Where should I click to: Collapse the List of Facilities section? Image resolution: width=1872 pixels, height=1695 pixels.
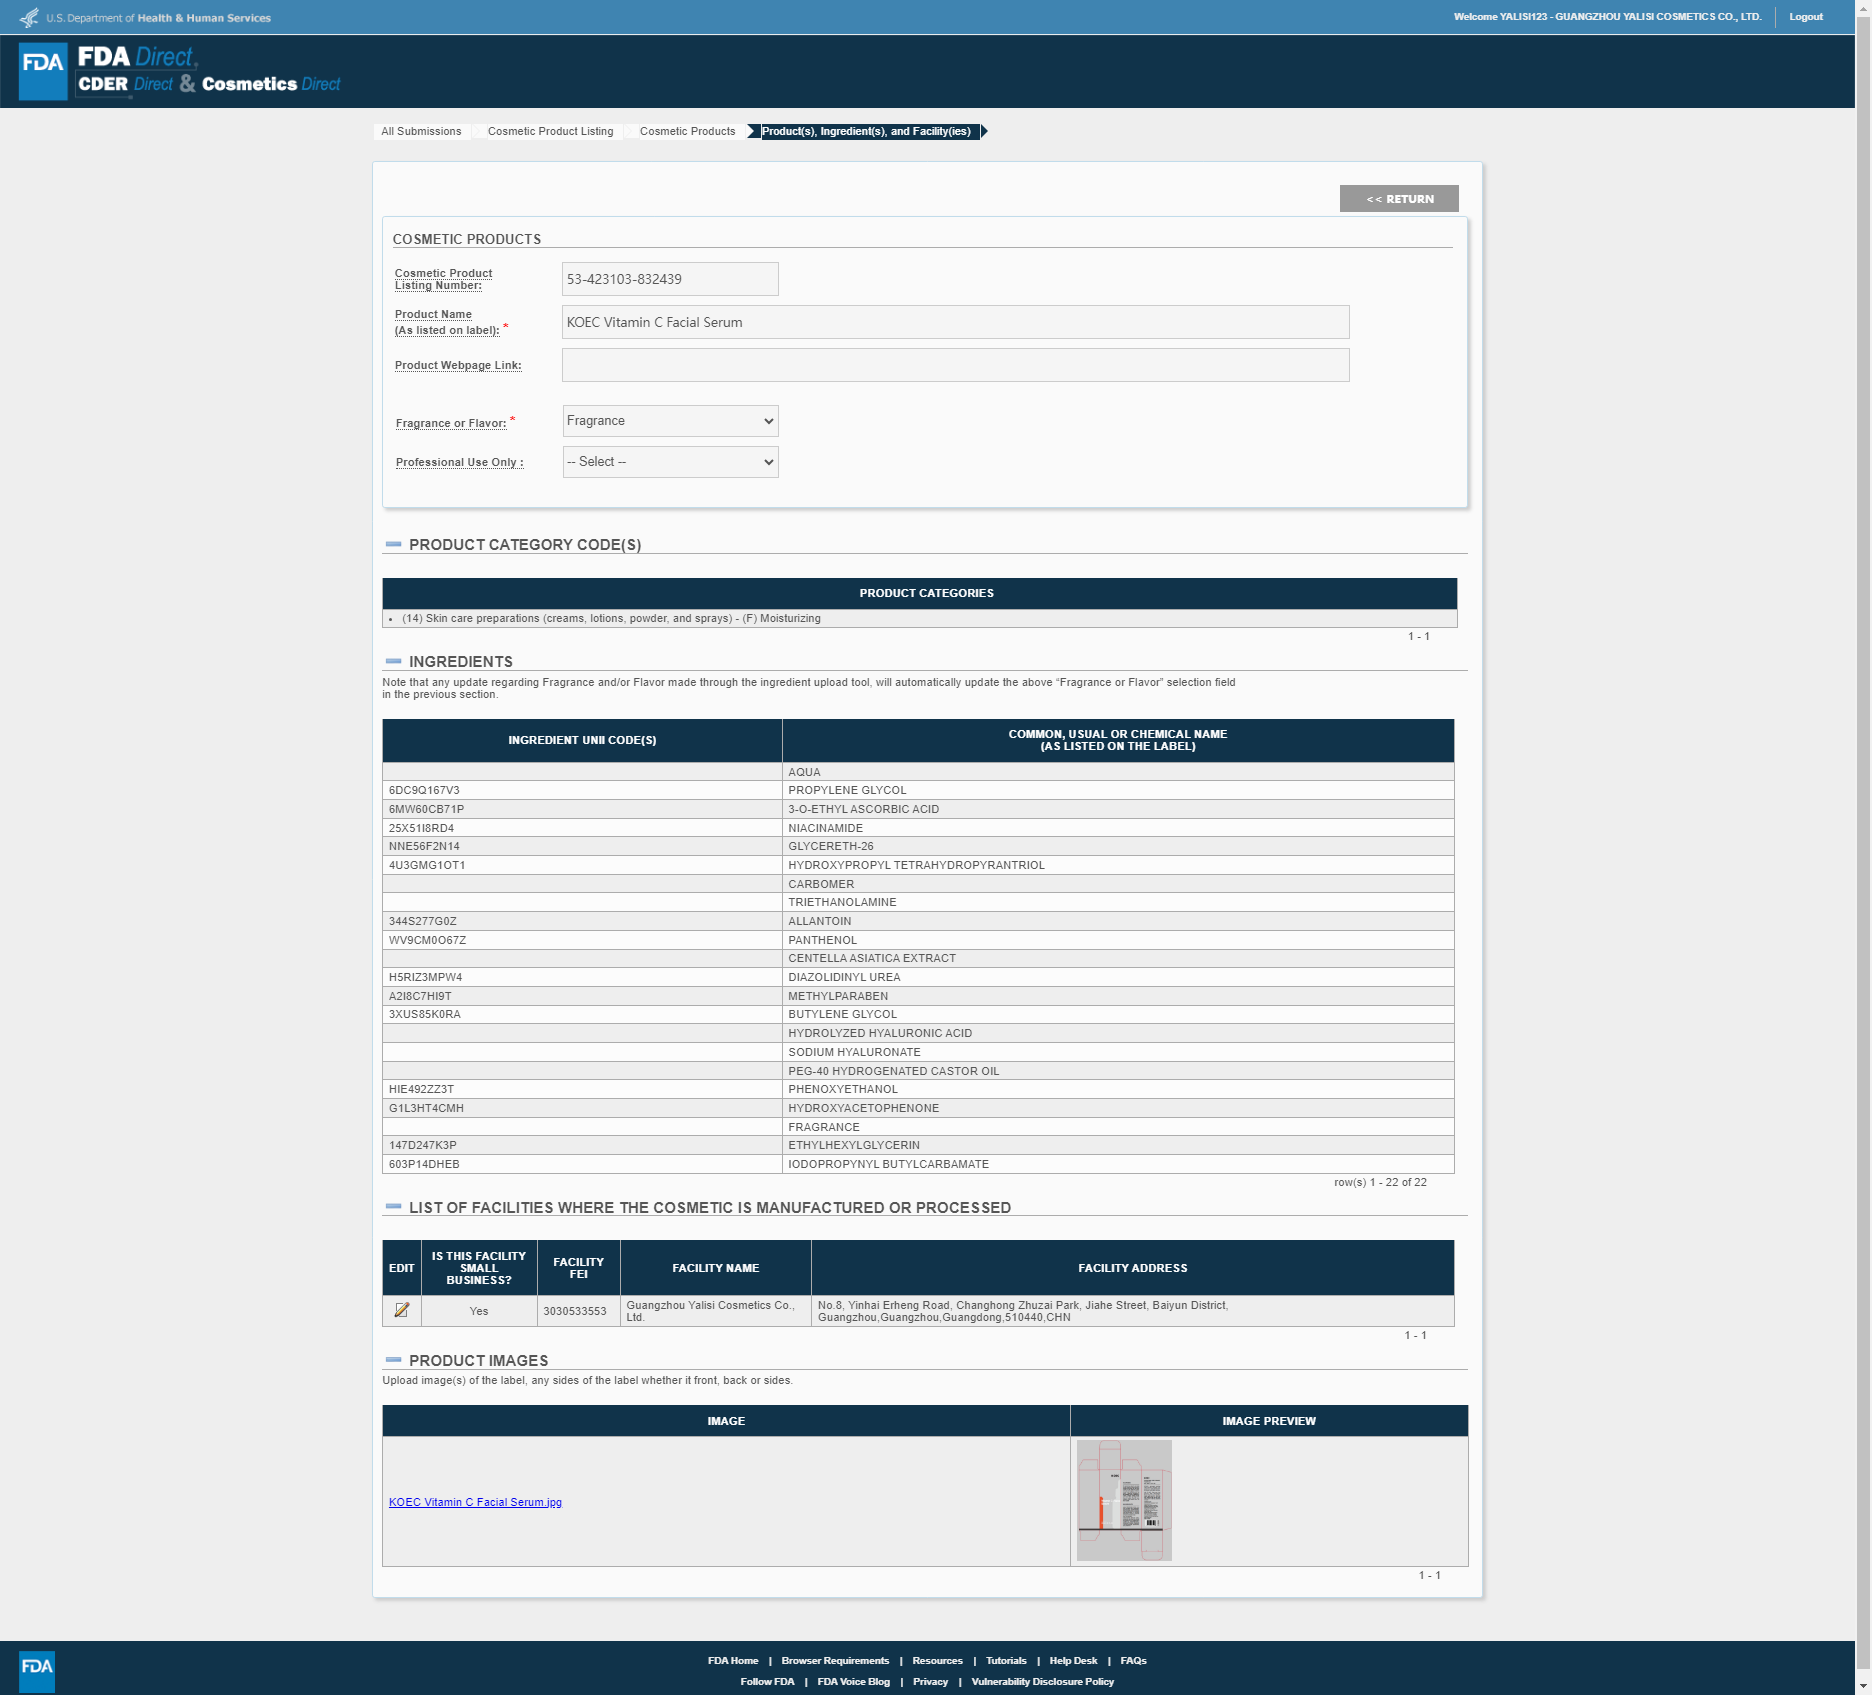tap(394, 1207)
